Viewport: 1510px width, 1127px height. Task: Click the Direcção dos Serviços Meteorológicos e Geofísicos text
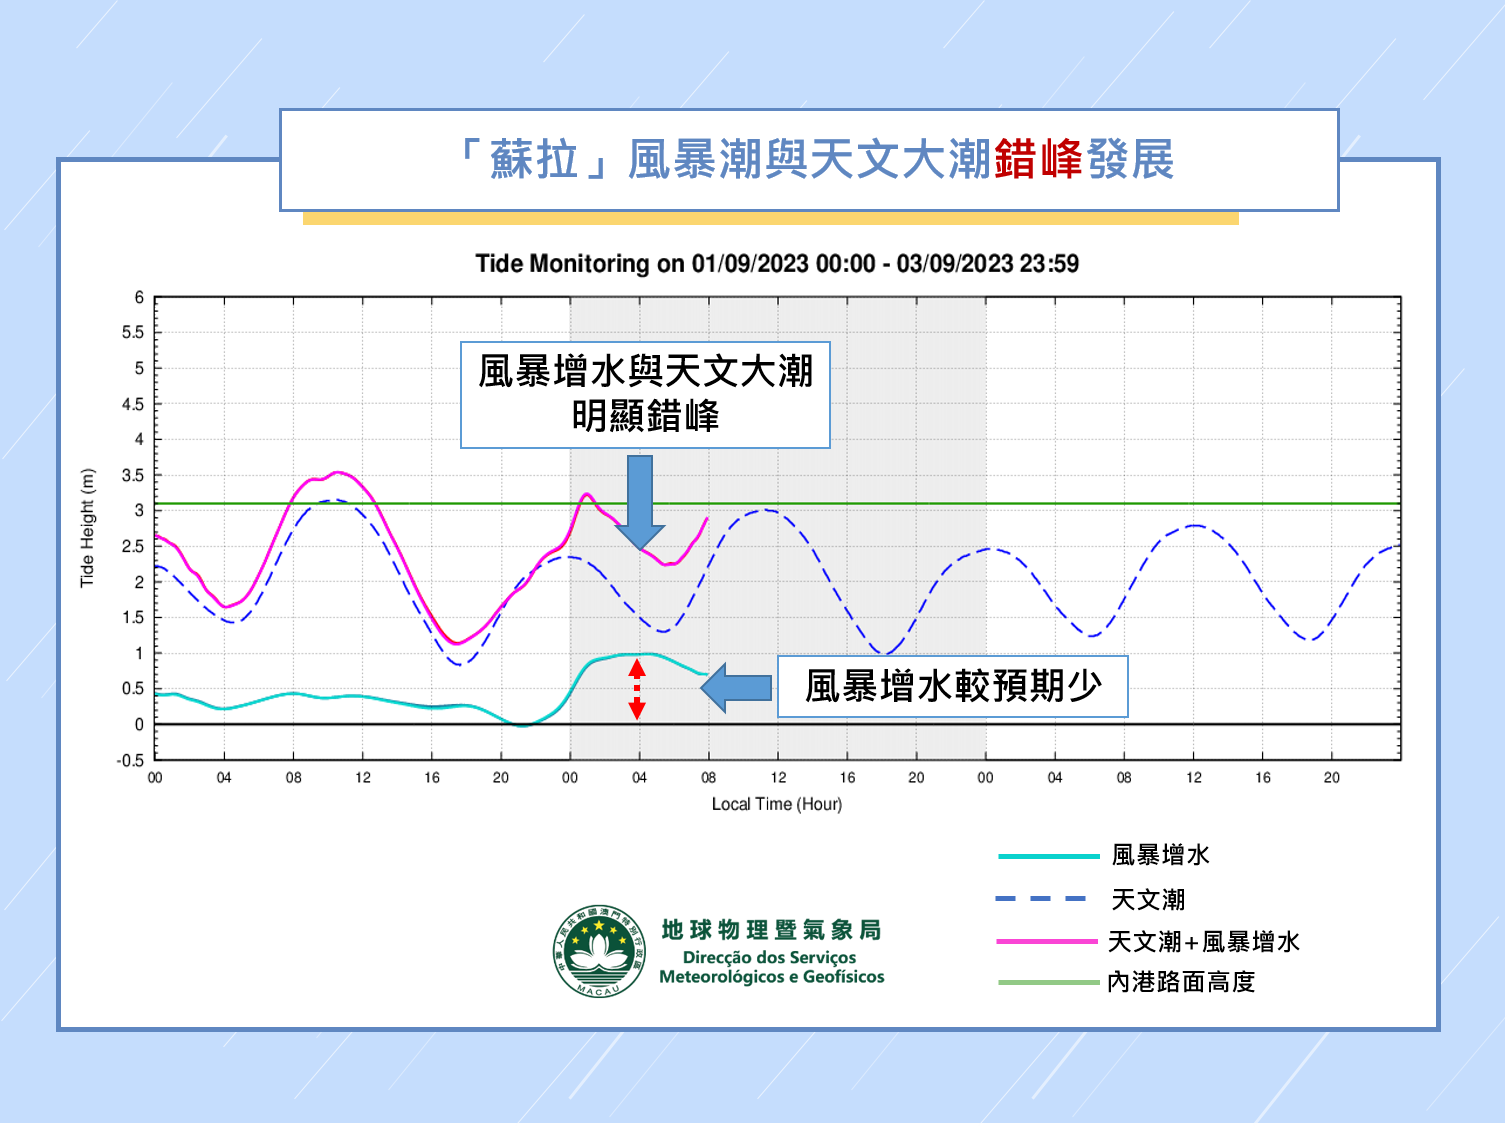pyautogui.click(x=771, y=967)
